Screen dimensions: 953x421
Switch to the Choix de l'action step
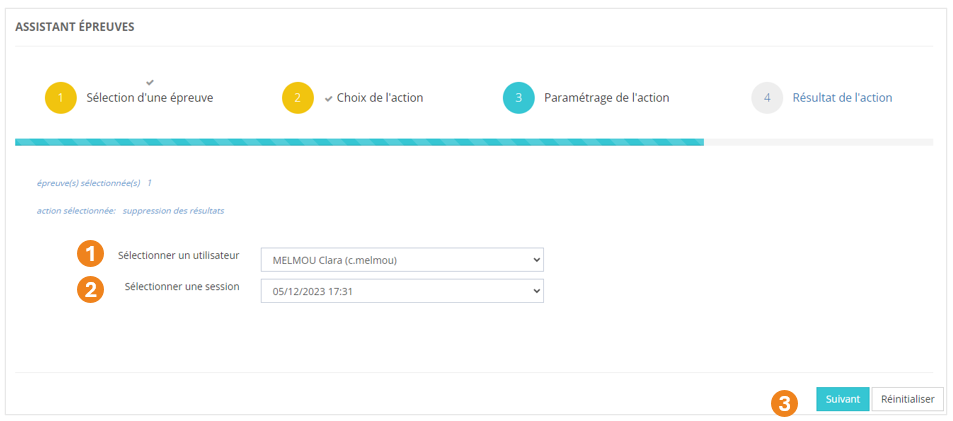tap(380, 98)
